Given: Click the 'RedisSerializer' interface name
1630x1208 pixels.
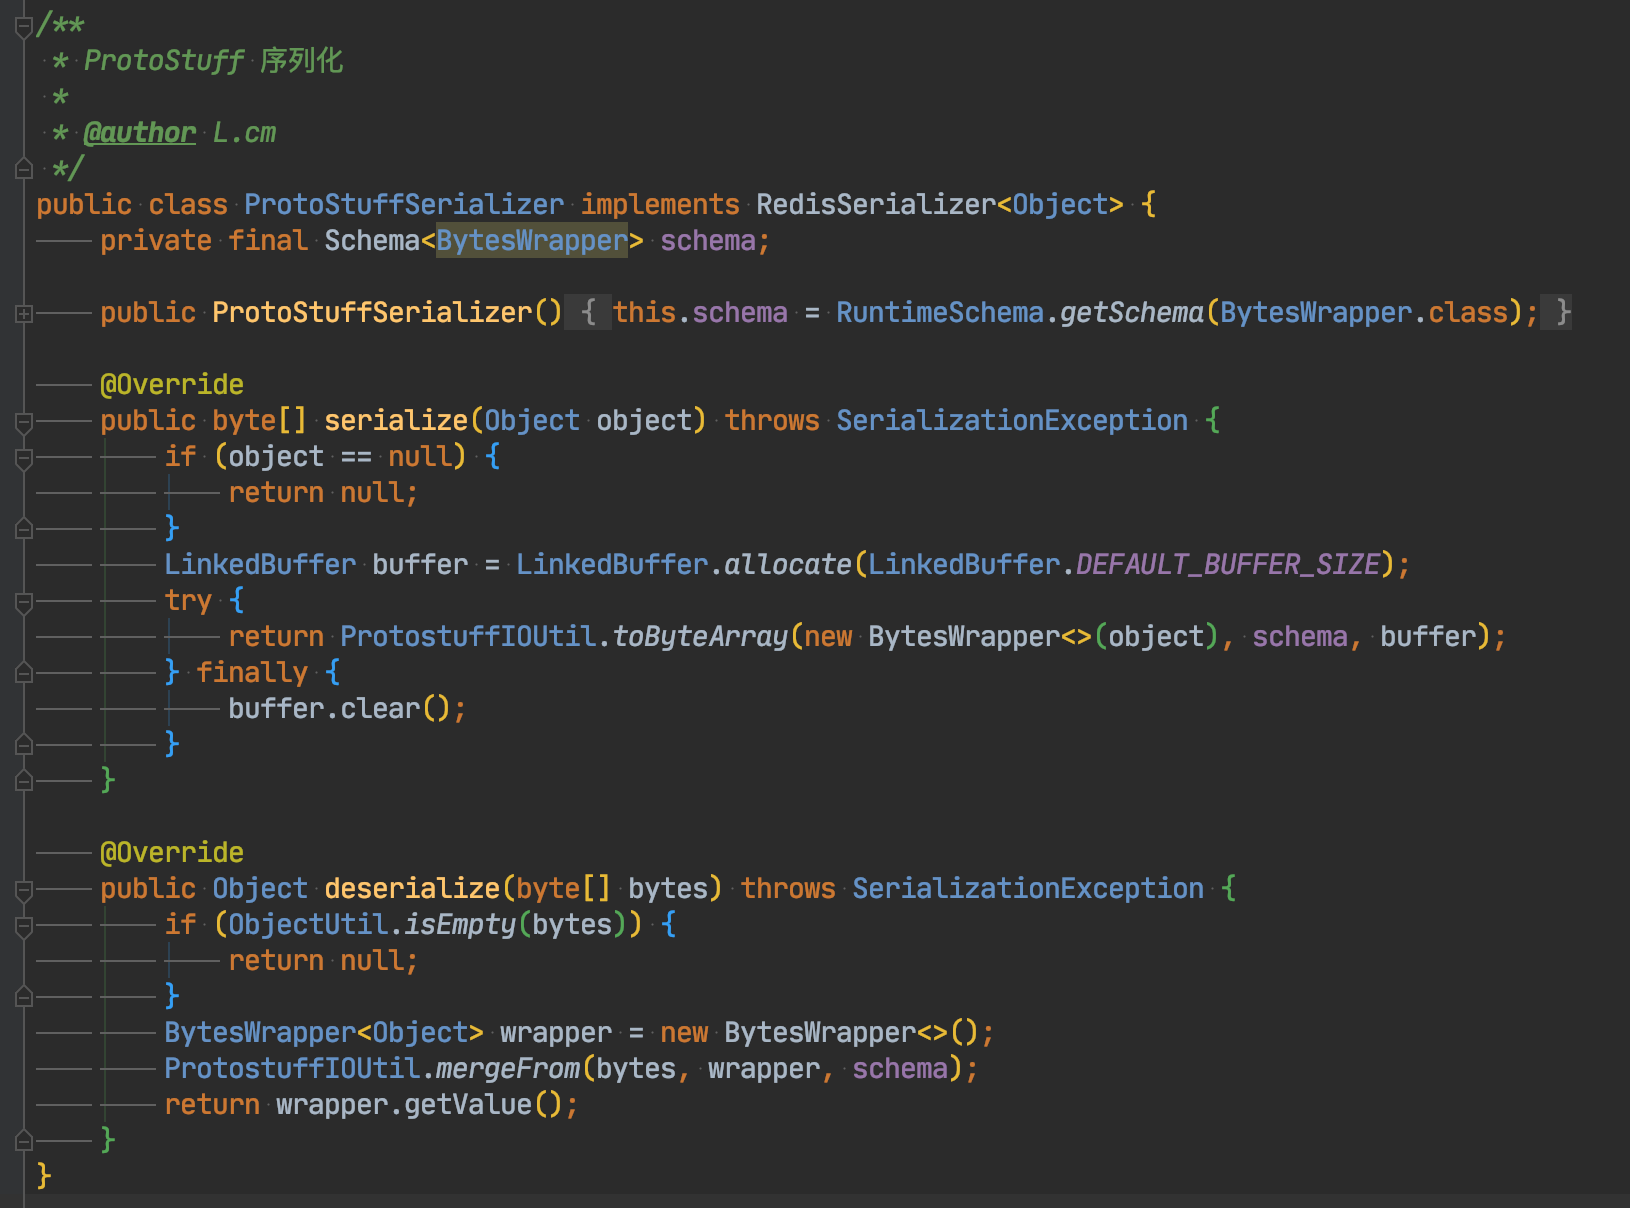Looking at the screenshot, I should (x=876, y=204).
